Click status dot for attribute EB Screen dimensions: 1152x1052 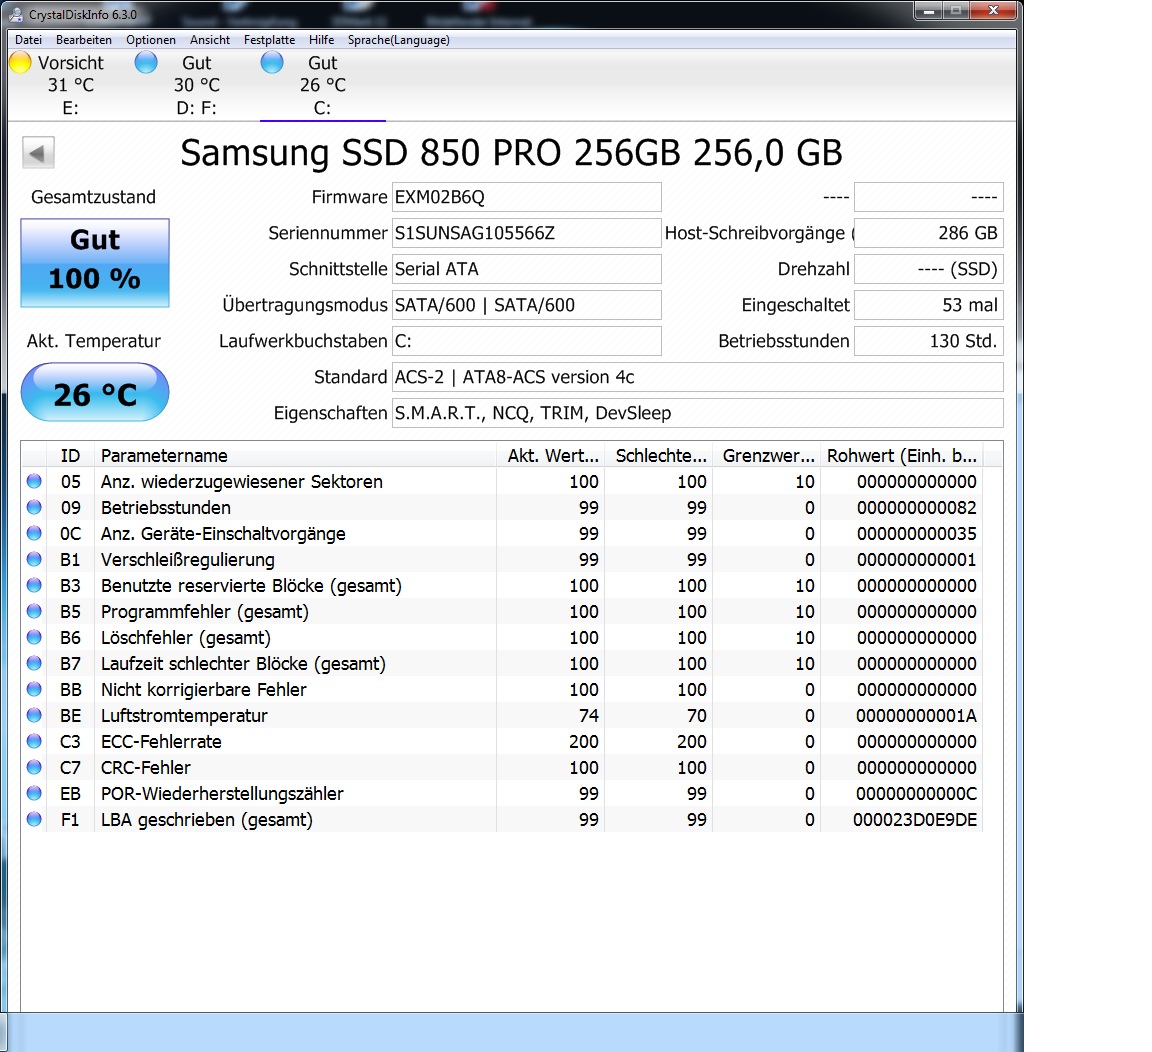coord(34,793)
